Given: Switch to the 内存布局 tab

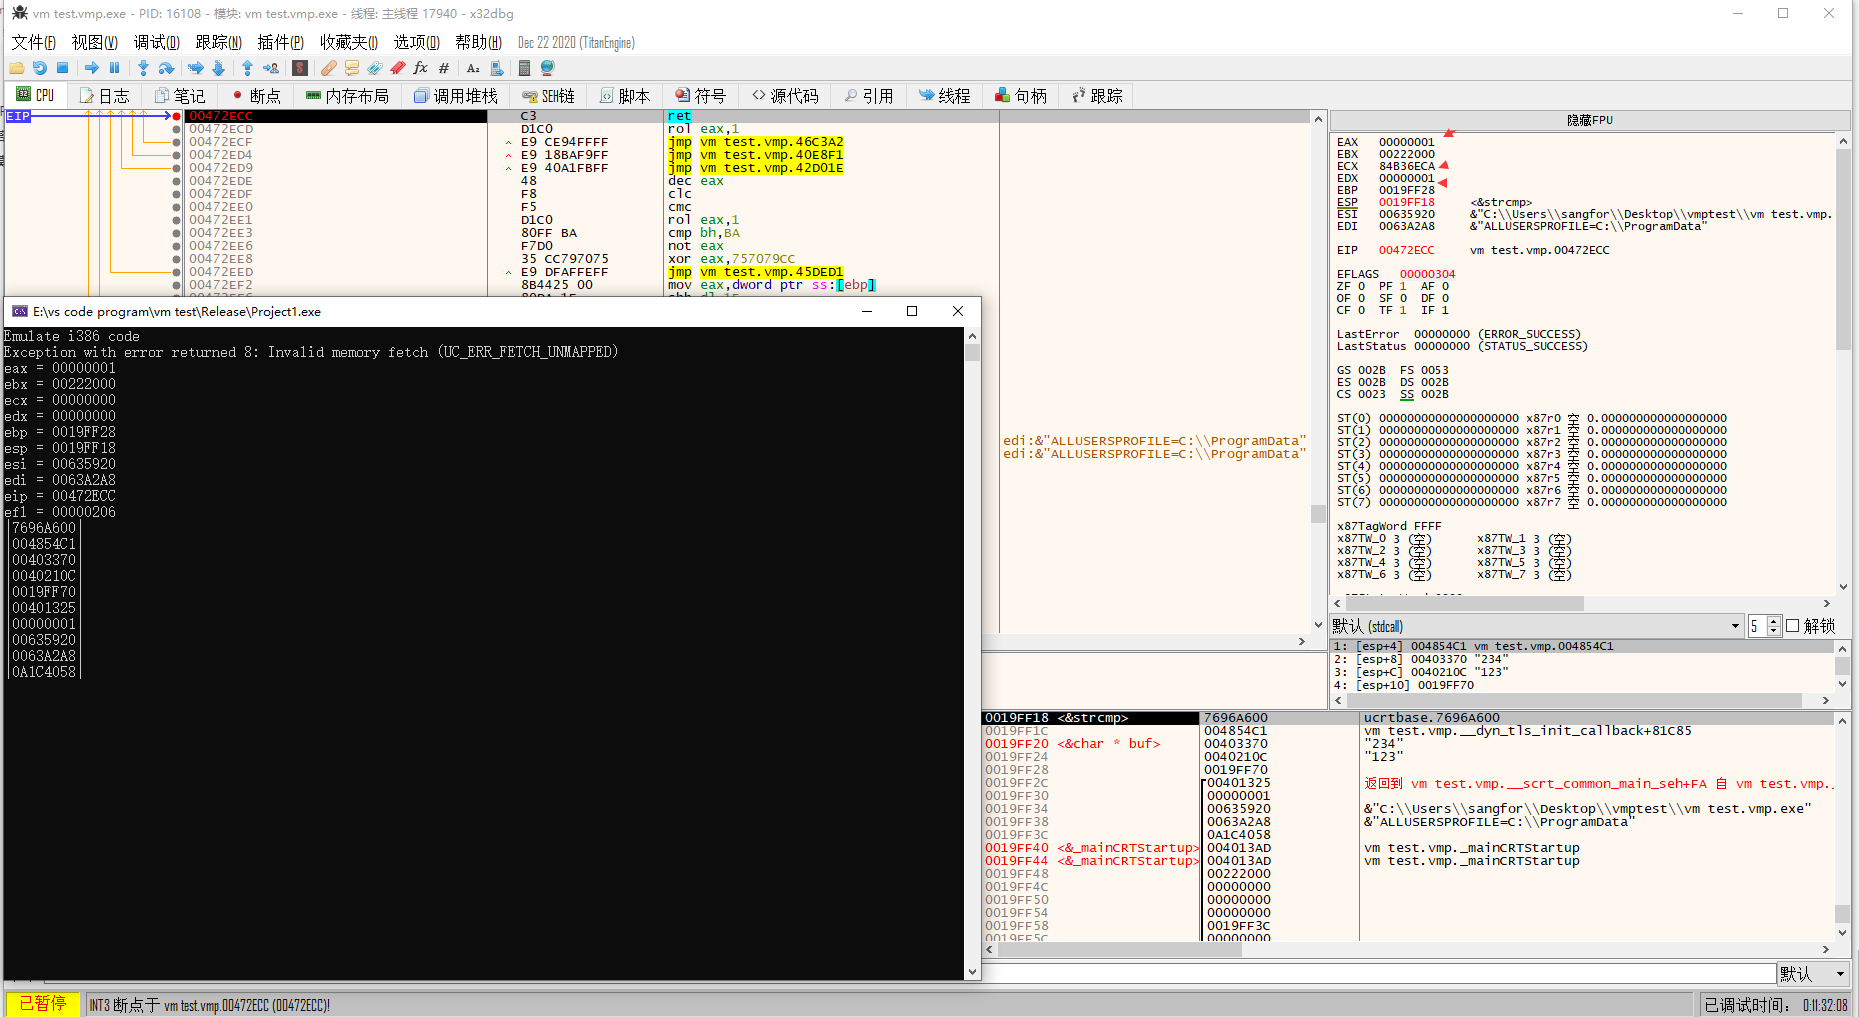Looking at the screenshot, I should [x=347, y=96].
